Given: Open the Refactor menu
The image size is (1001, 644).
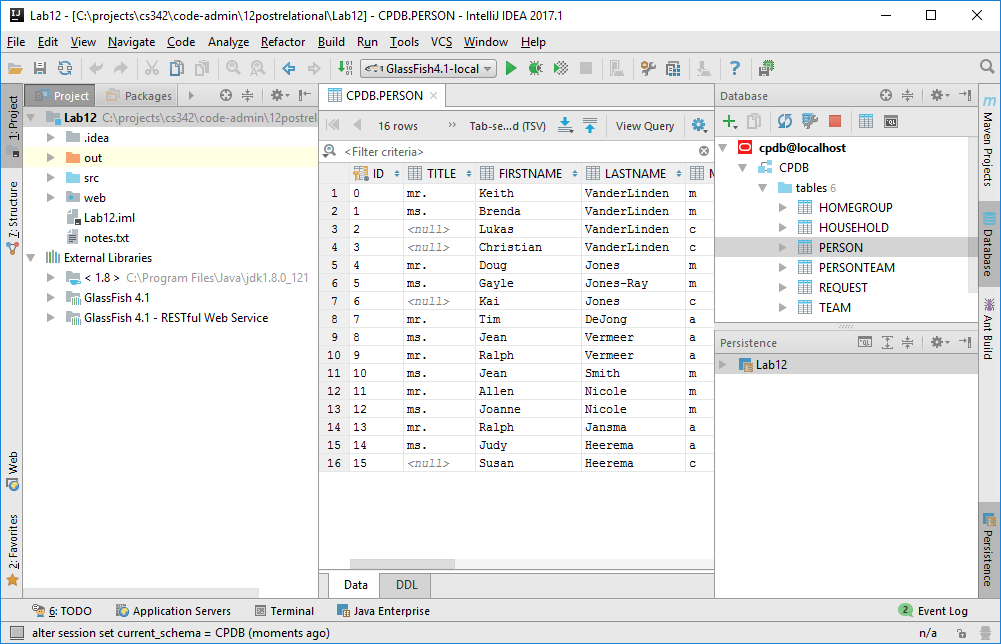Looking at the screenshot, I should 283,42.
